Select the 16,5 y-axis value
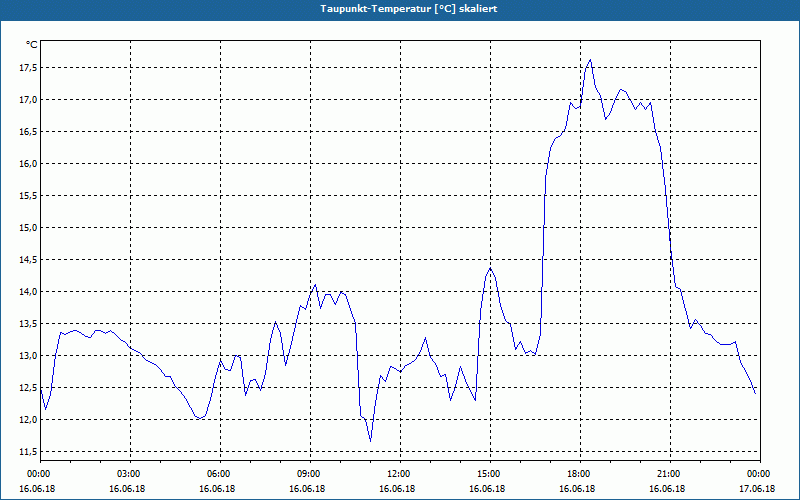Viewport: 800px width, 500px height. pos(29,132)
